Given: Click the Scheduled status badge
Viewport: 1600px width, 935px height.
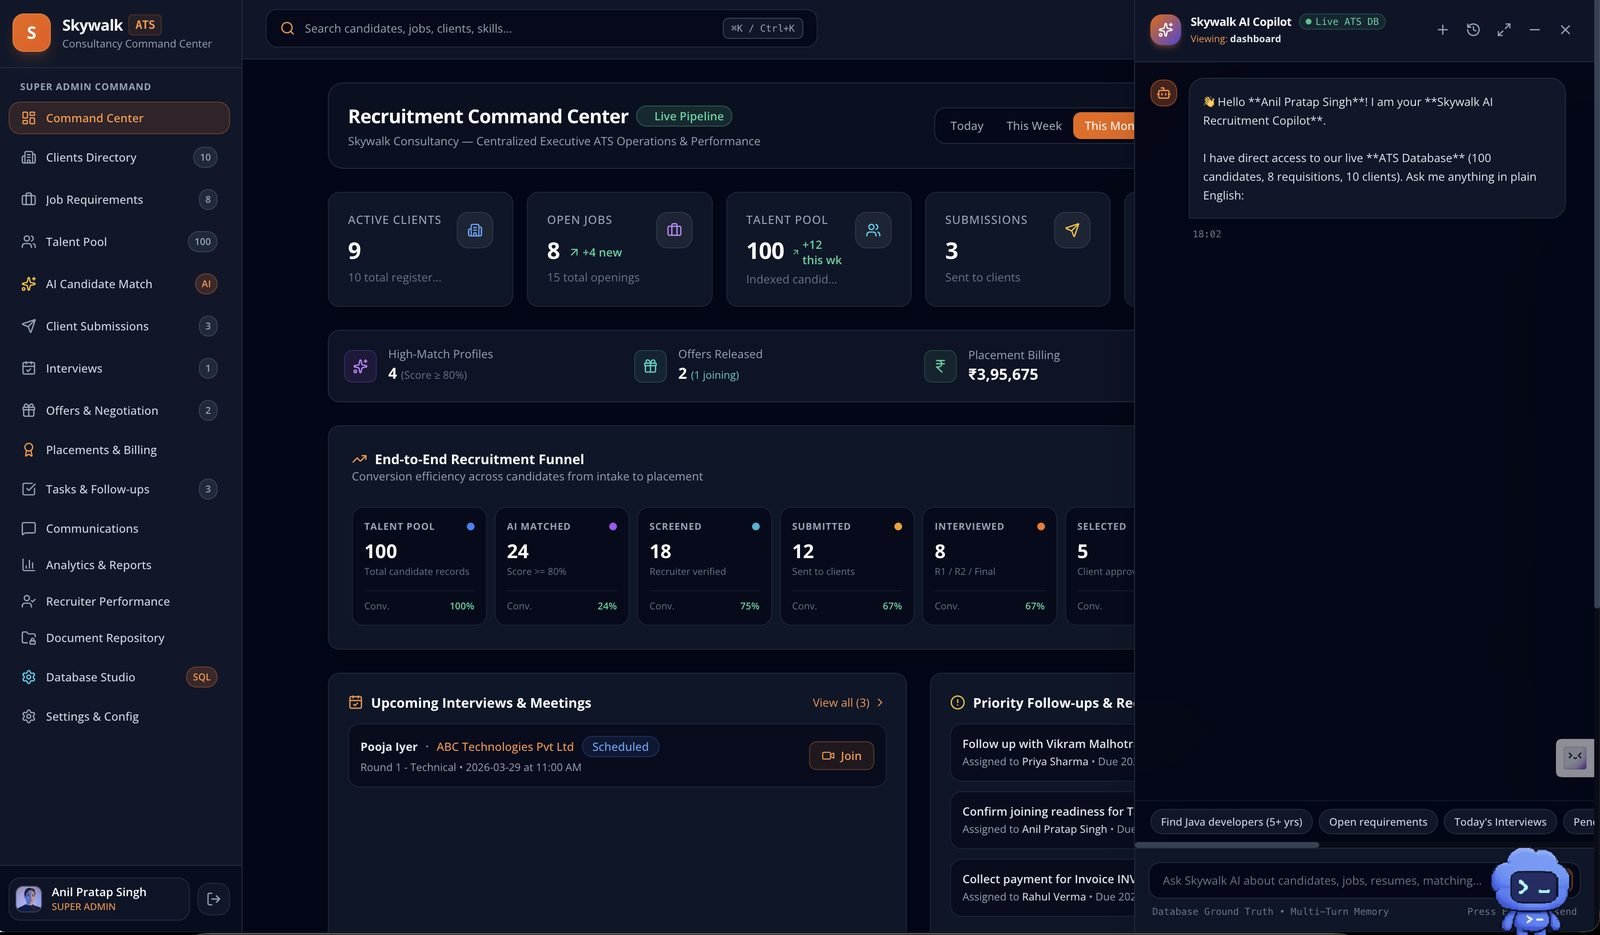Looking at the screenshot, I should point(620,747).
